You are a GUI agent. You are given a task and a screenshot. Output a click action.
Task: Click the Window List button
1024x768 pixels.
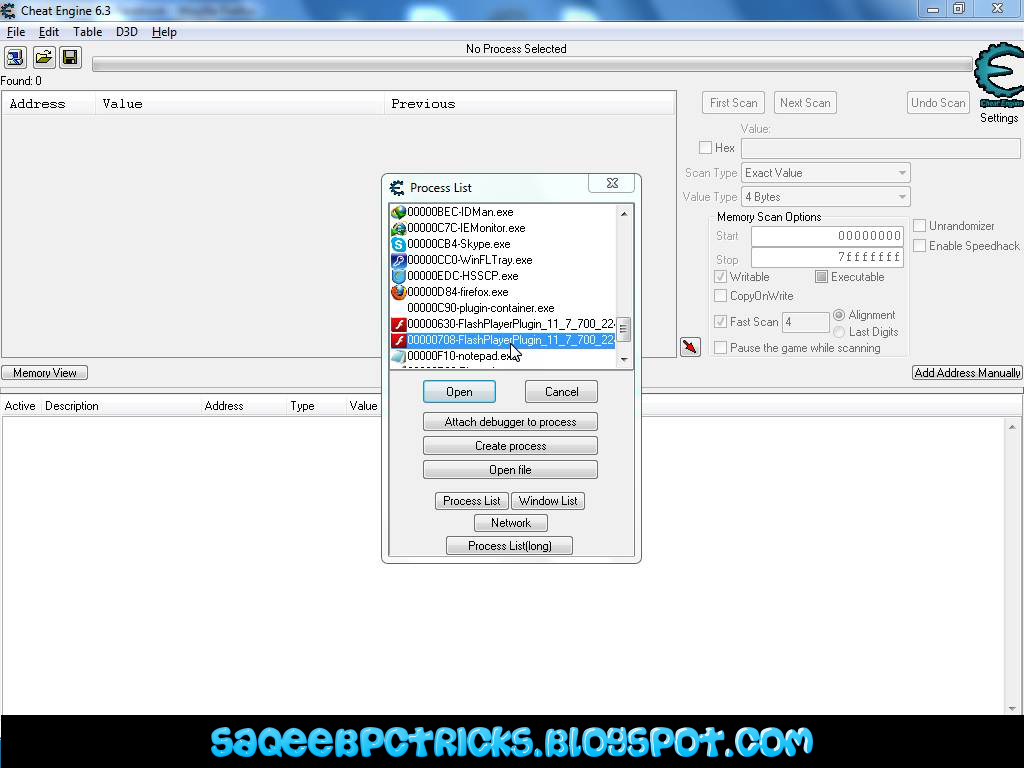(548, 501)
